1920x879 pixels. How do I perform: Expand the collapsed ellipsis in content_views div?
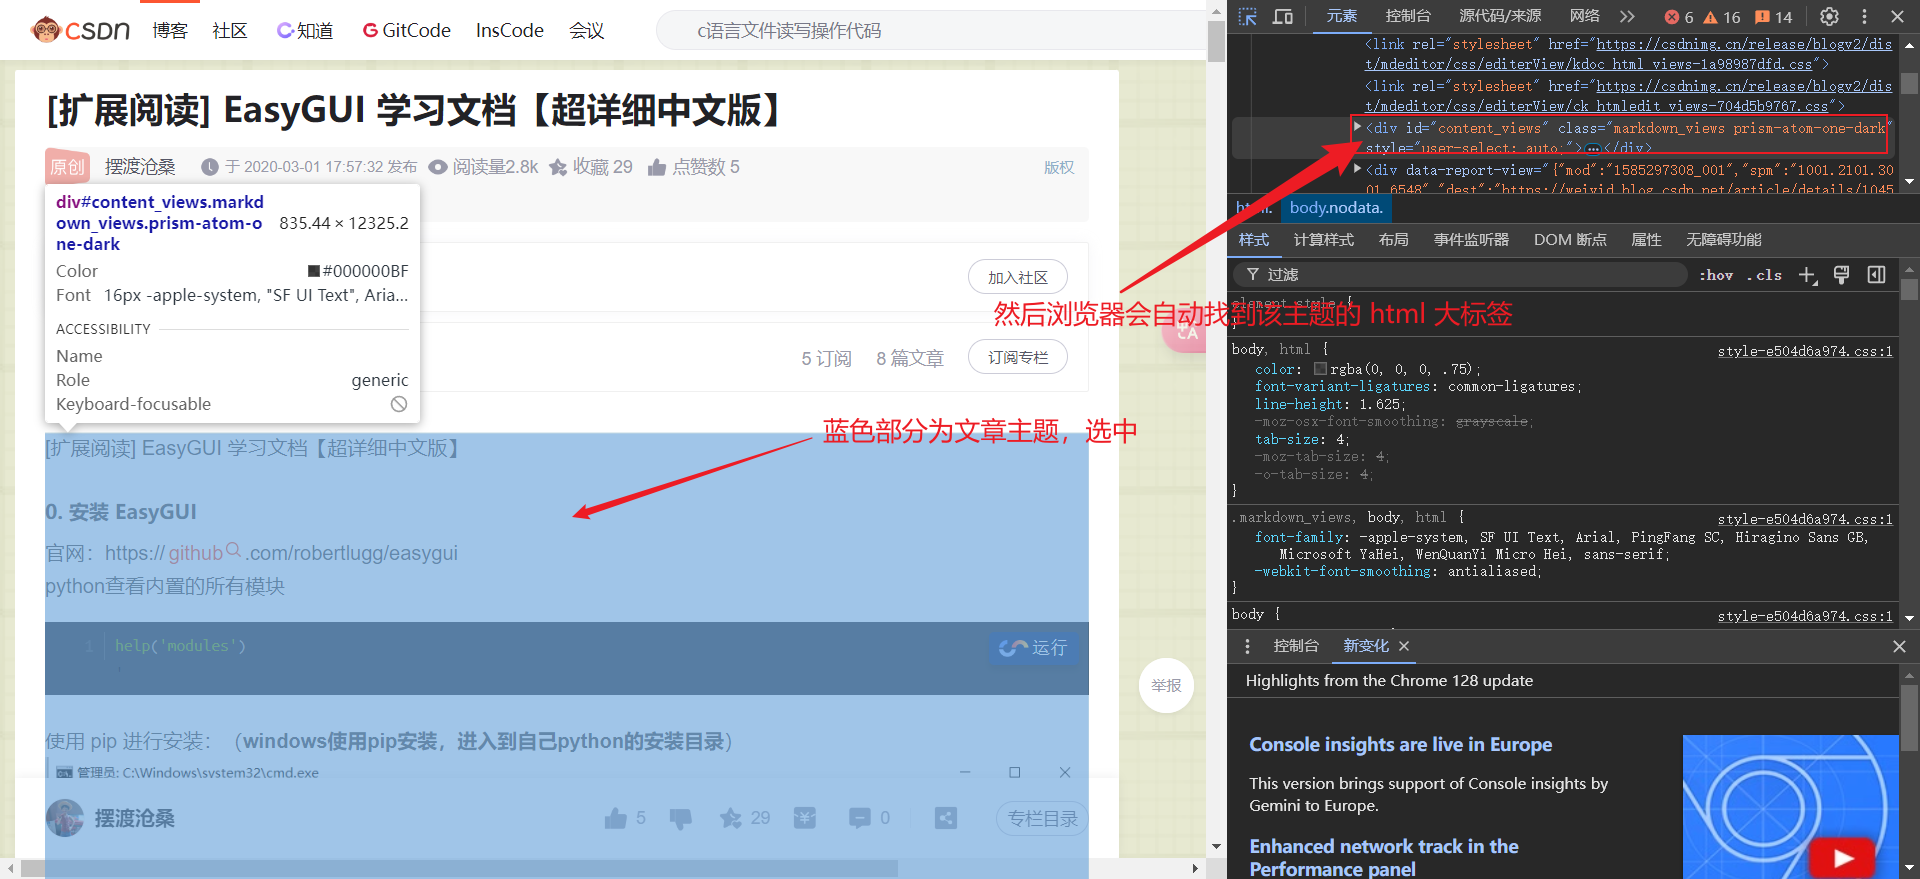click(x=1593, y=149)
